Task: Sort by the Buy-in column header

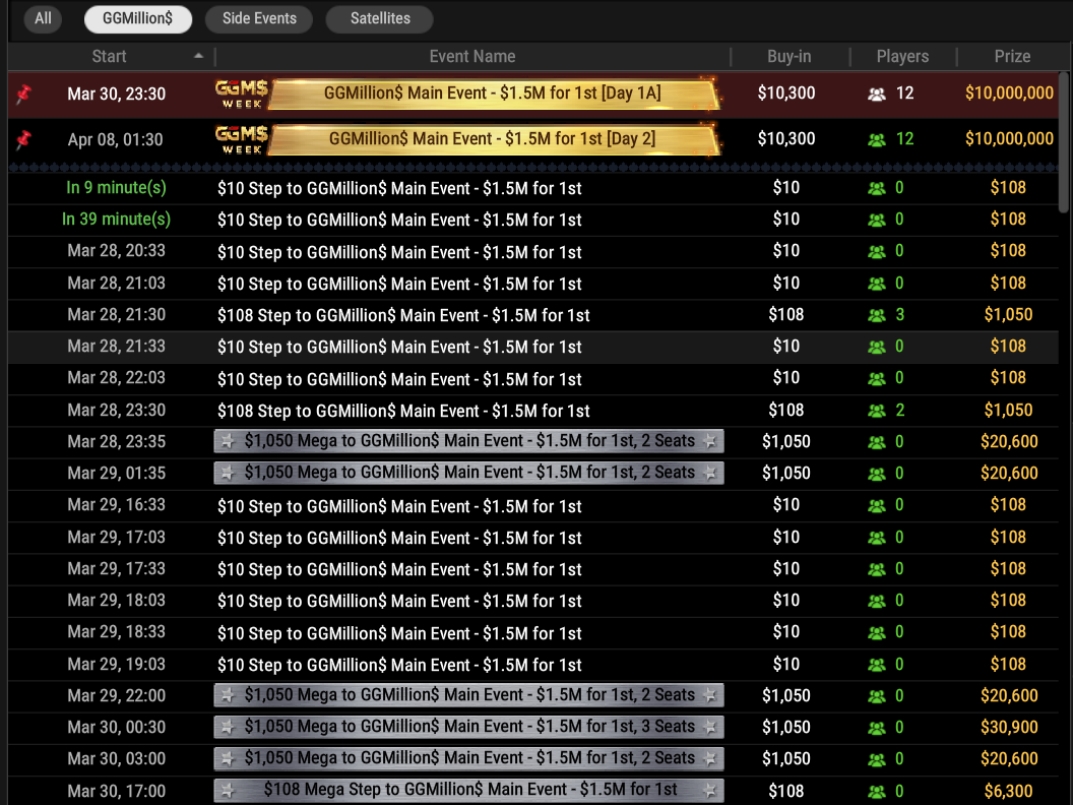Action: tap(789, 56)
